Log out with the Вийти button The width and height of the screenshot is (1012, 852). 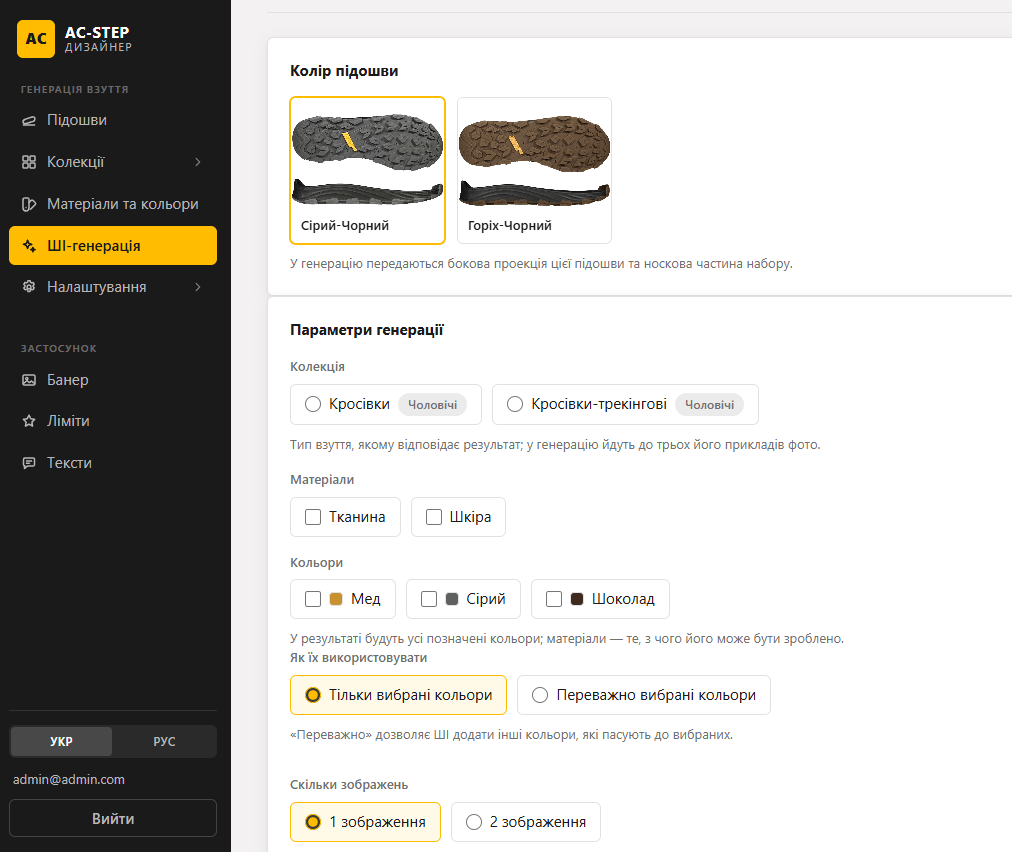[113, 818]
